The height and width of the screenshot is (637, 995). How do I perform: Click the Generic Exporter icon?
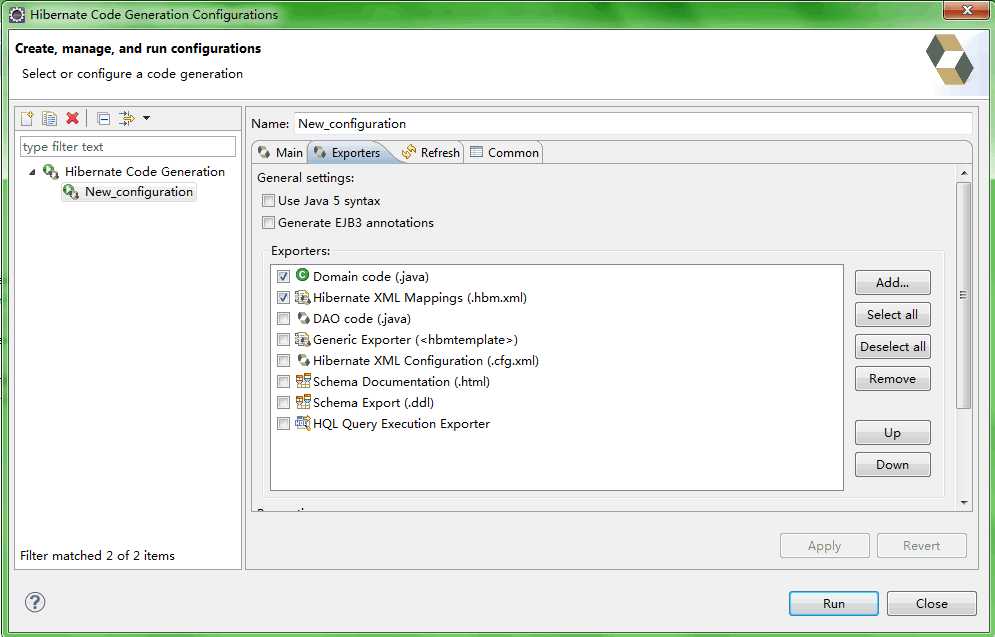(x=303, y=339)
